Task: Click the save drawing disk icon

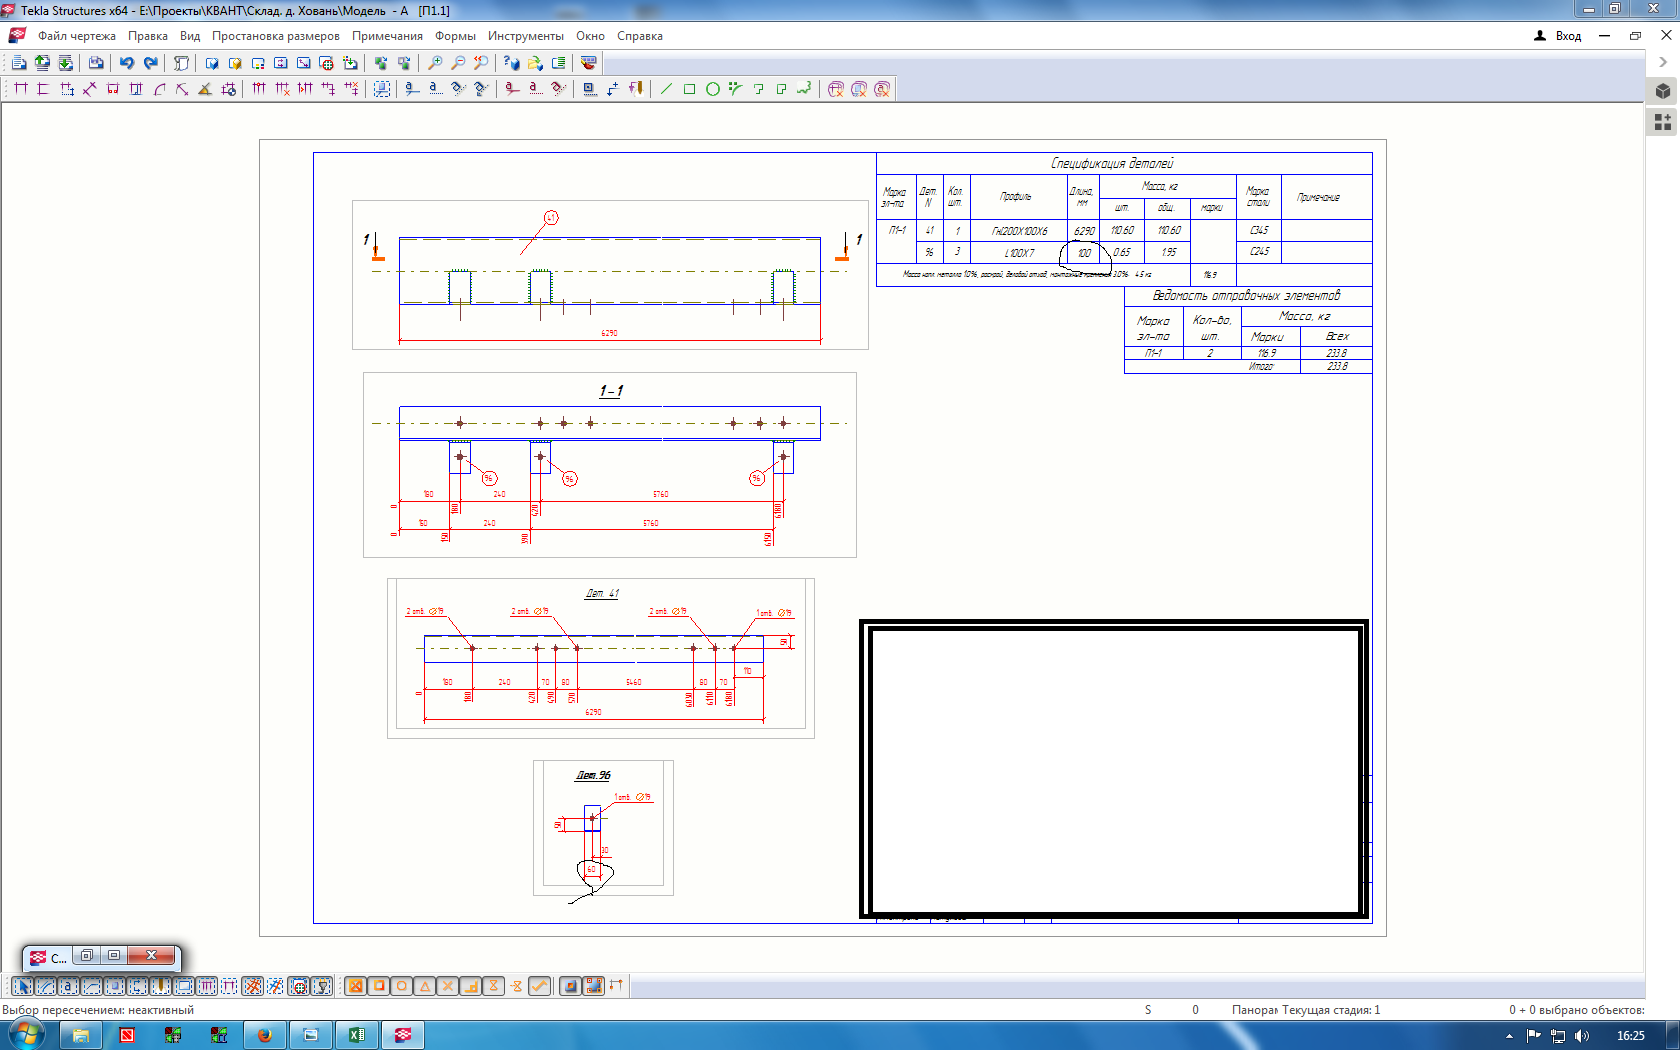Action: coord(96,63)
